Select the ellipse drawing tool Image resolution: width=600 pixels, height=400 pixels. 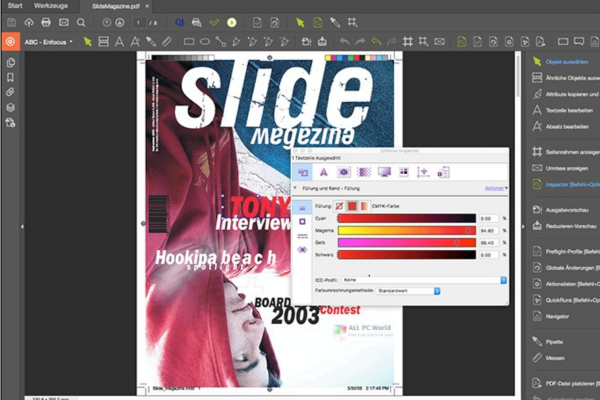[205, 41]
